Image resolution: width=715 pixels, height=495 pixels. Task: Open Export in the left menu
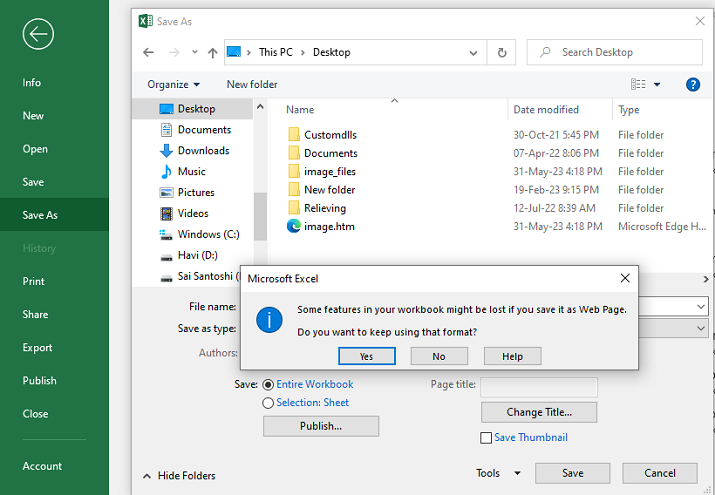pyautogui.click(x=38, y=348)
